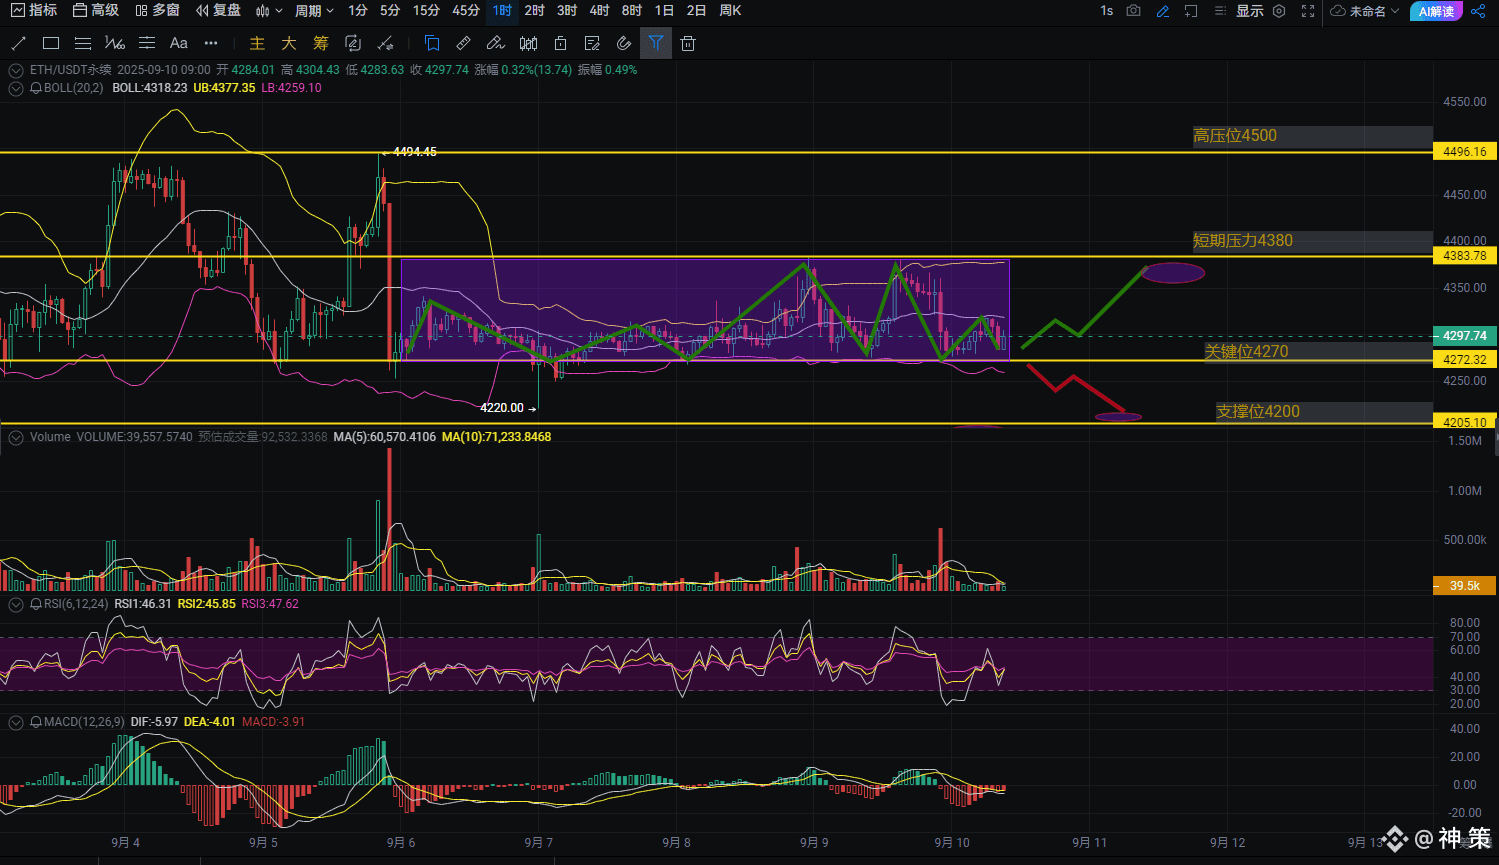Open the candlestick chart type dropdown
1499x865 pixels.
(x=267, y=11)
